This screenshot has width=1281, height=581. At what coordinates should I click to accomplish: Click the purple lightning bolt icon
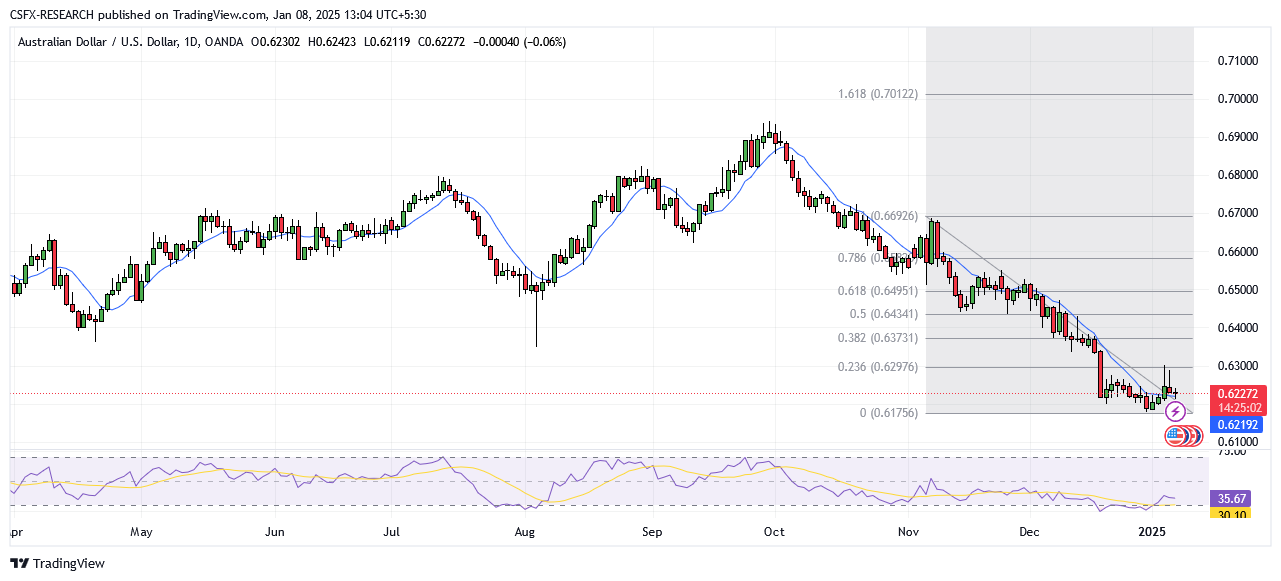[1176, 411]
